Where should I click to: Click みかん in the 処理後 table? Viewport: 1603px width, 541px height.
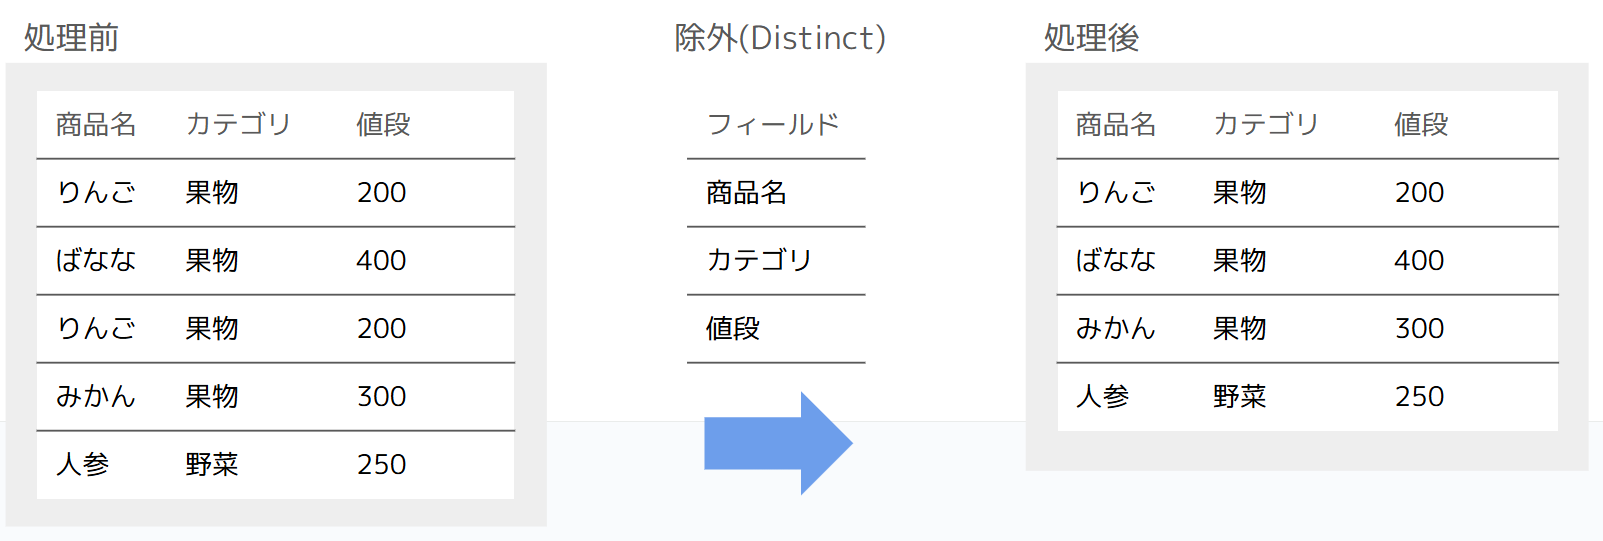[1116, 328]
